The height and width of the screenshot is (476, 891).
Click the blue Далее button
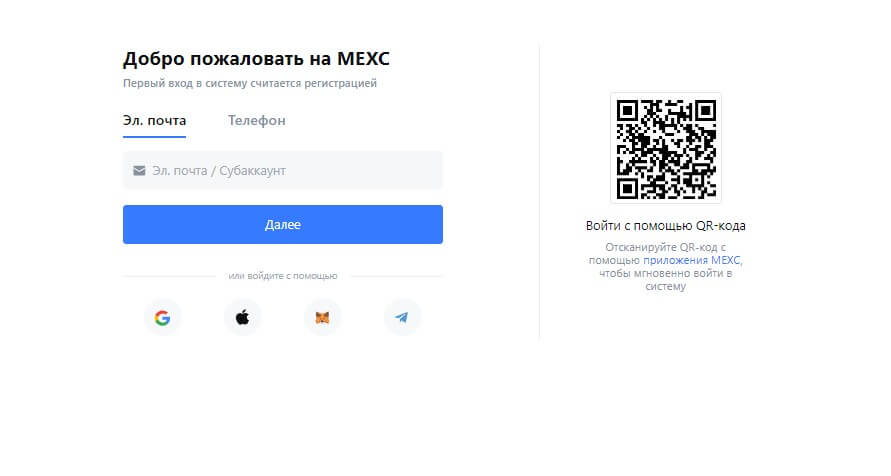coord(283,224)
